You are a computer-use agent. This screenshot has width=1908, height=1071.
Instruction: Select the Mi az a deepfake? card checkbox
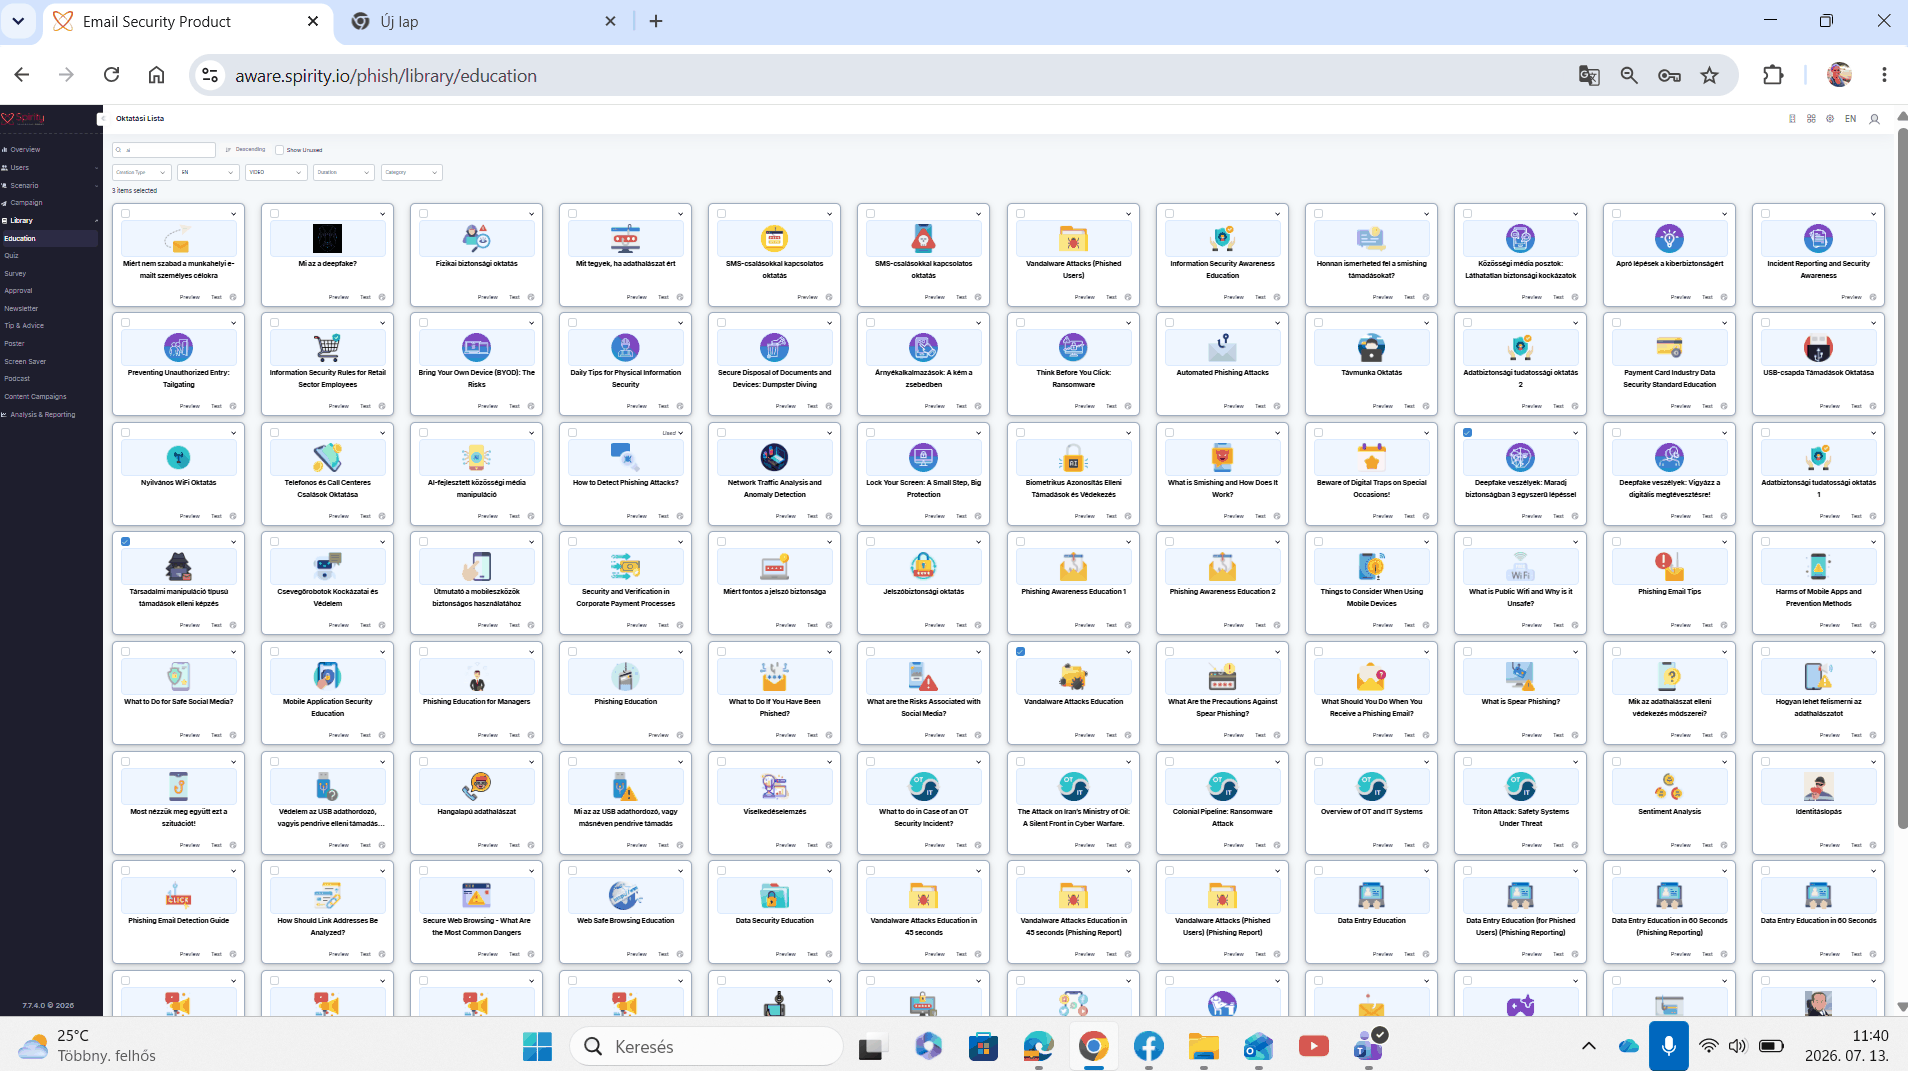274,213
